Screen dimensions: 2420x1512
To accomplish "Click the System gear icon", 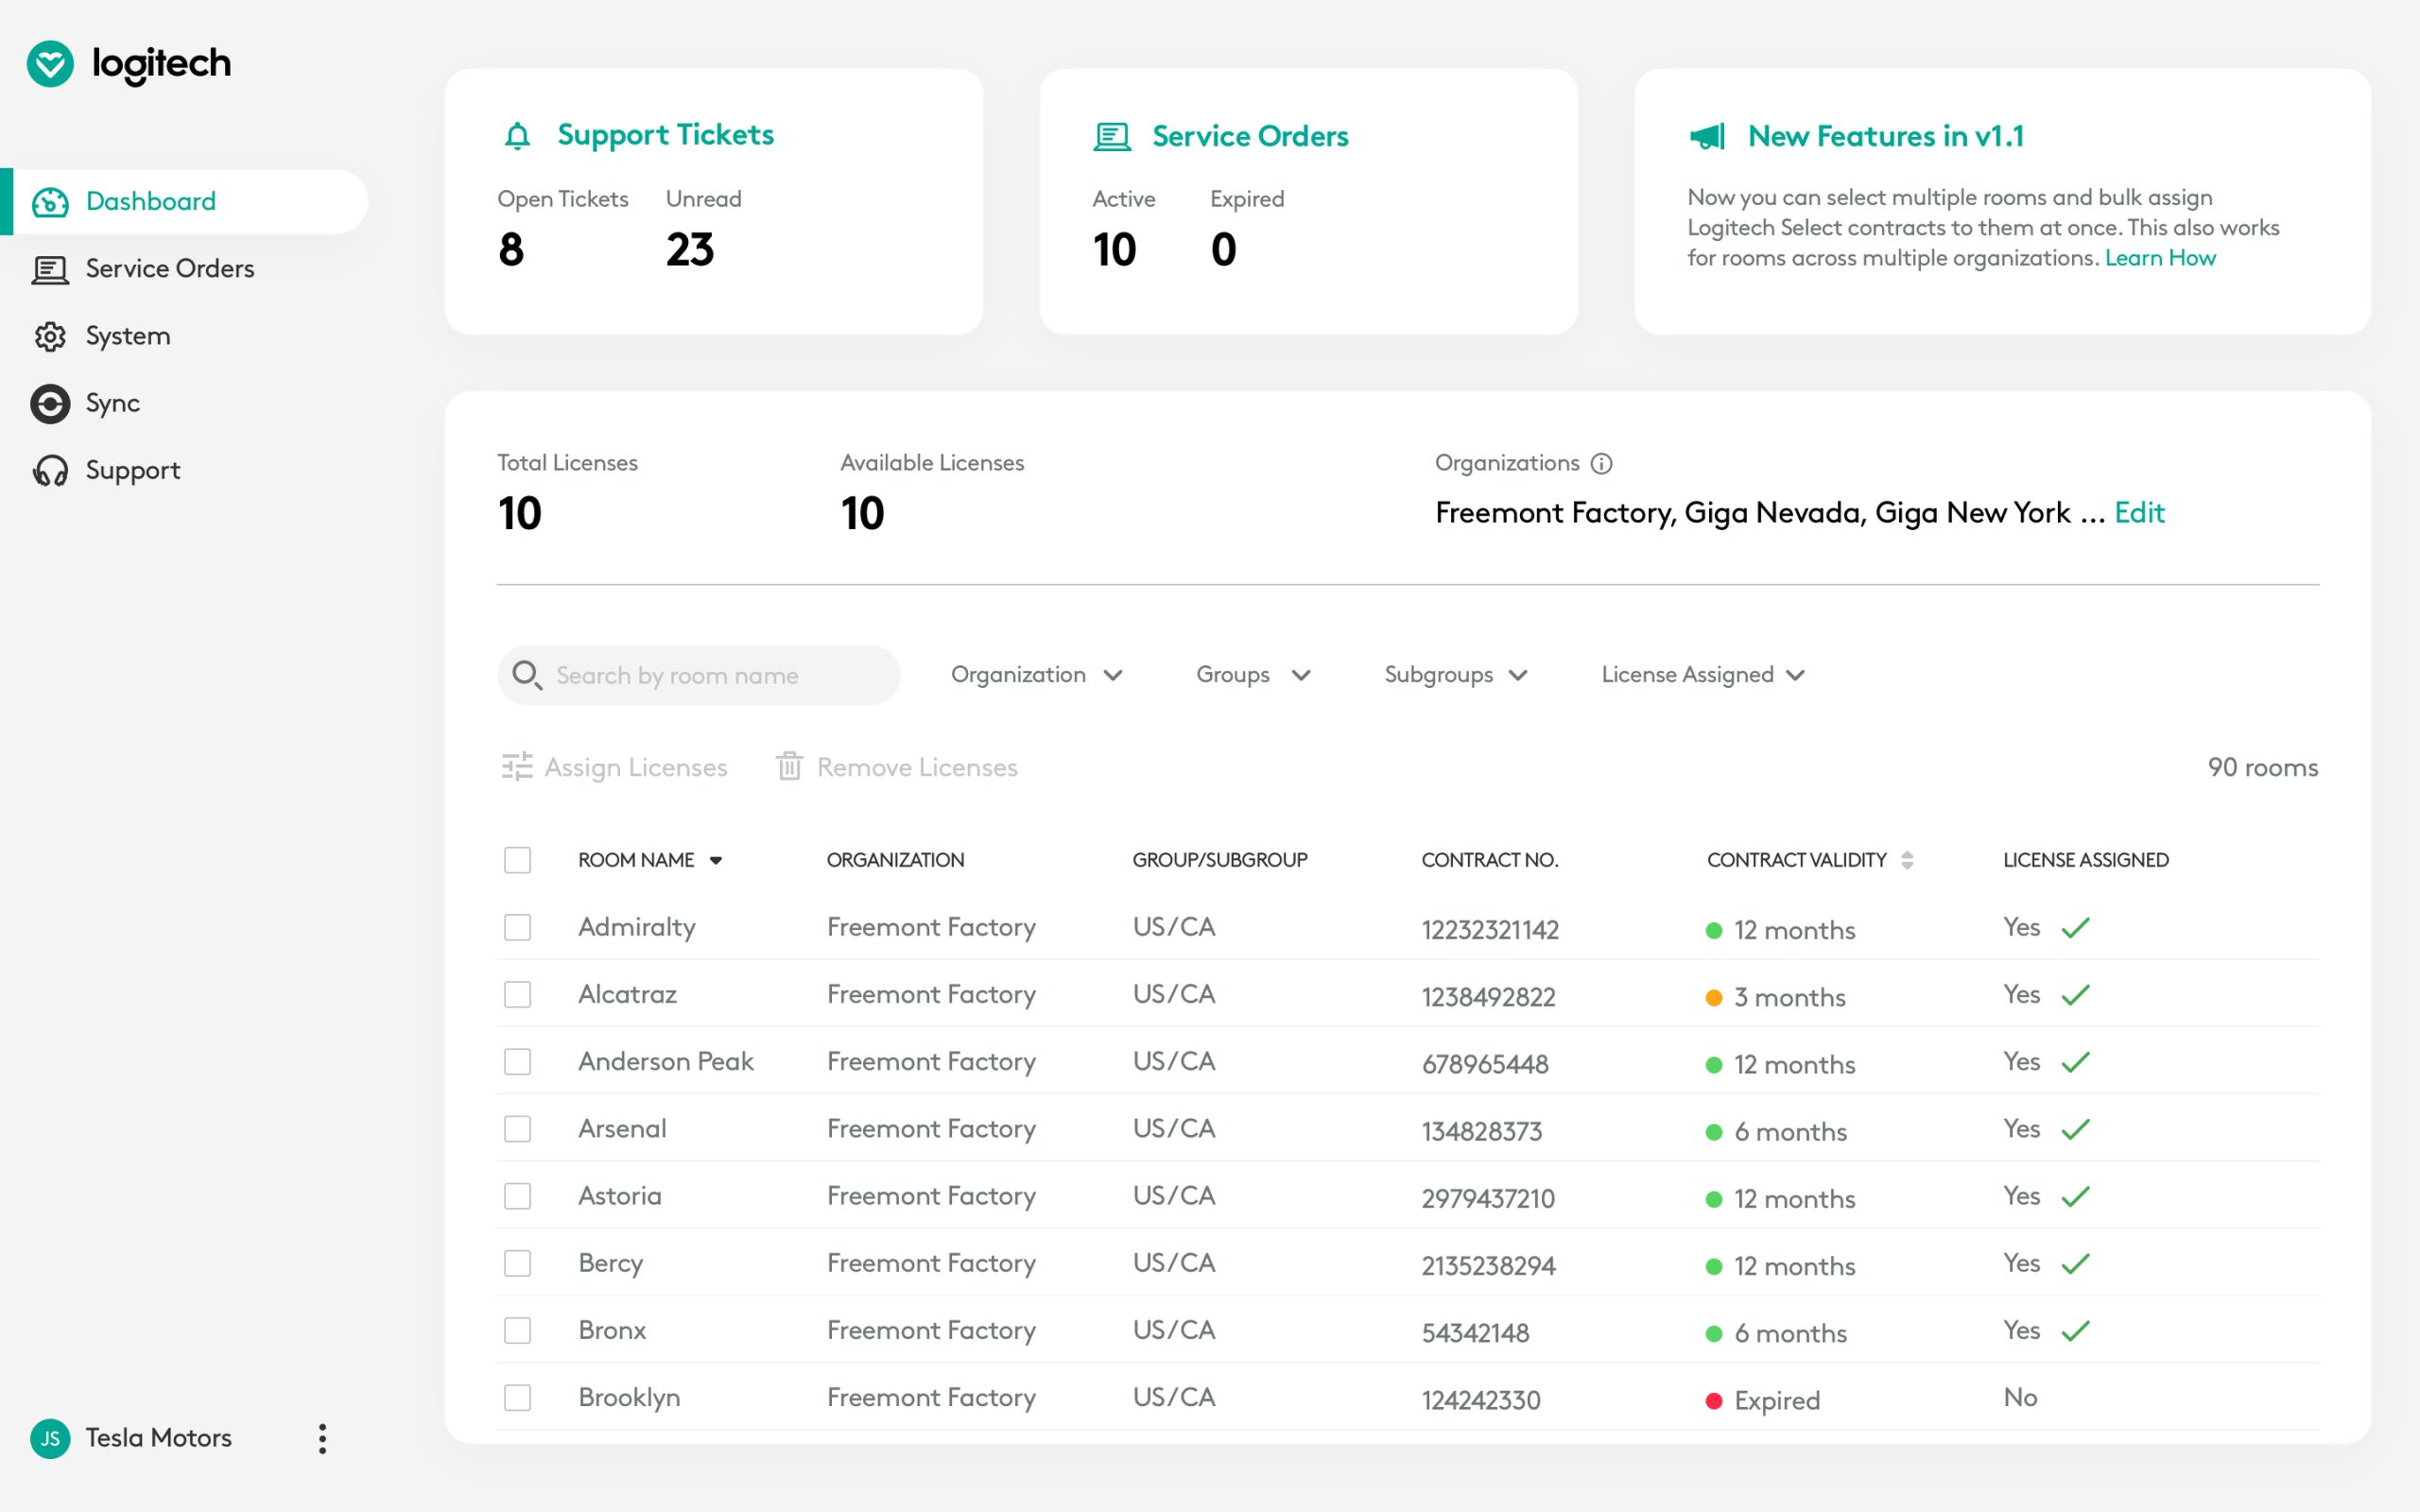I will [x=50, y=337].
